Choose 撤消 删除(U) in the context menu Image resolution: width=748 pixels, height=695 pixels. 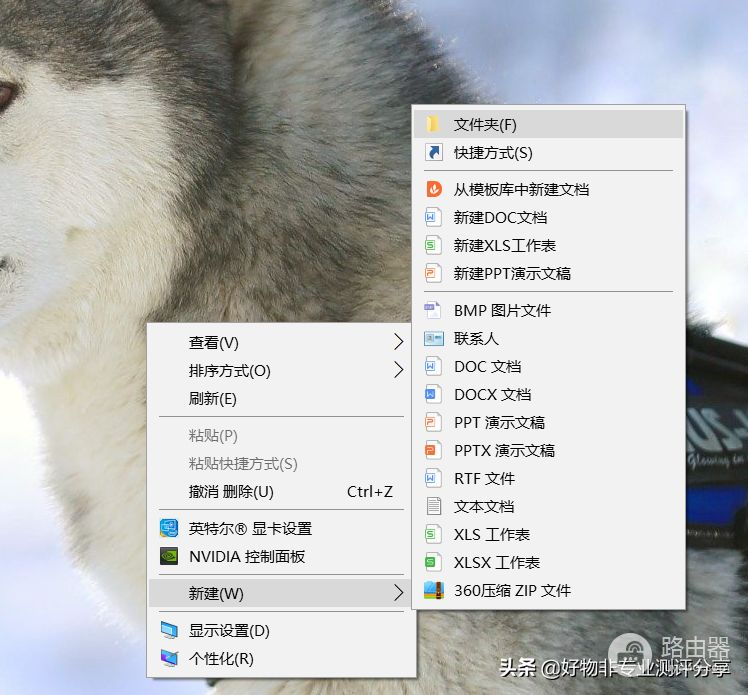(231, 492)
